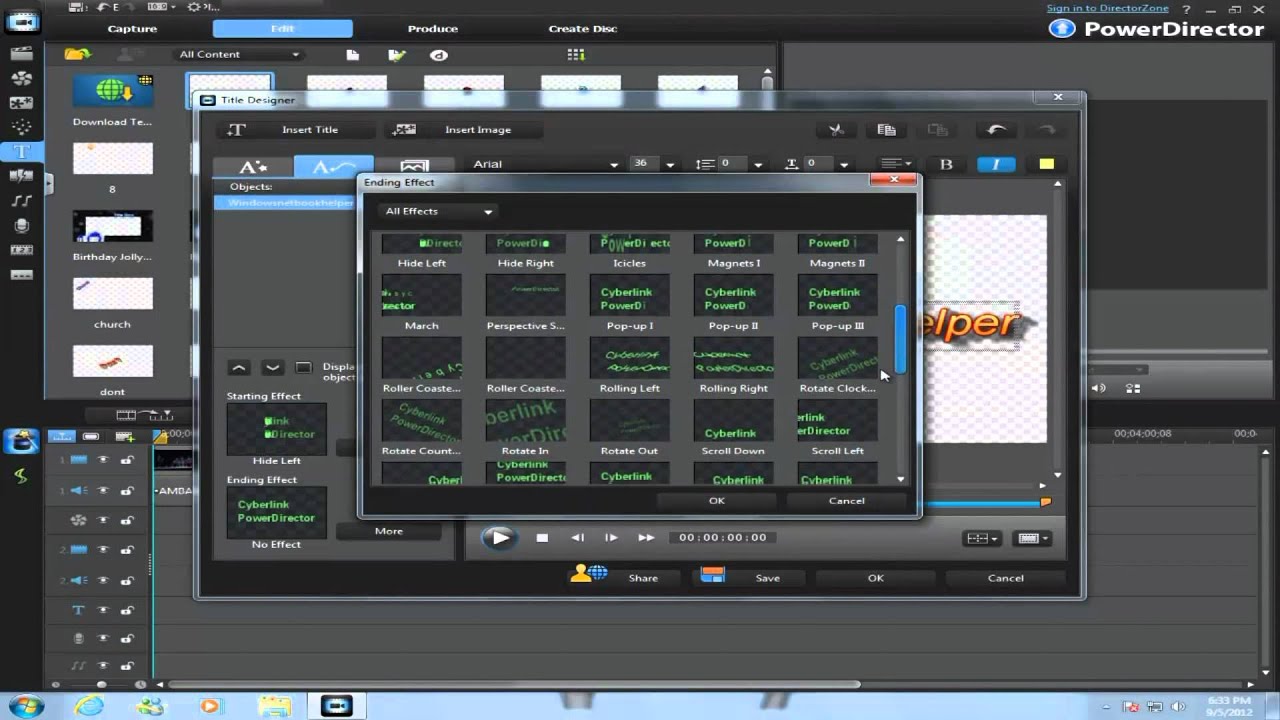Switch to the Edit tab
Image resolution: width=1280 pixels, height=720 pixels.
click(x=283, y=29)
